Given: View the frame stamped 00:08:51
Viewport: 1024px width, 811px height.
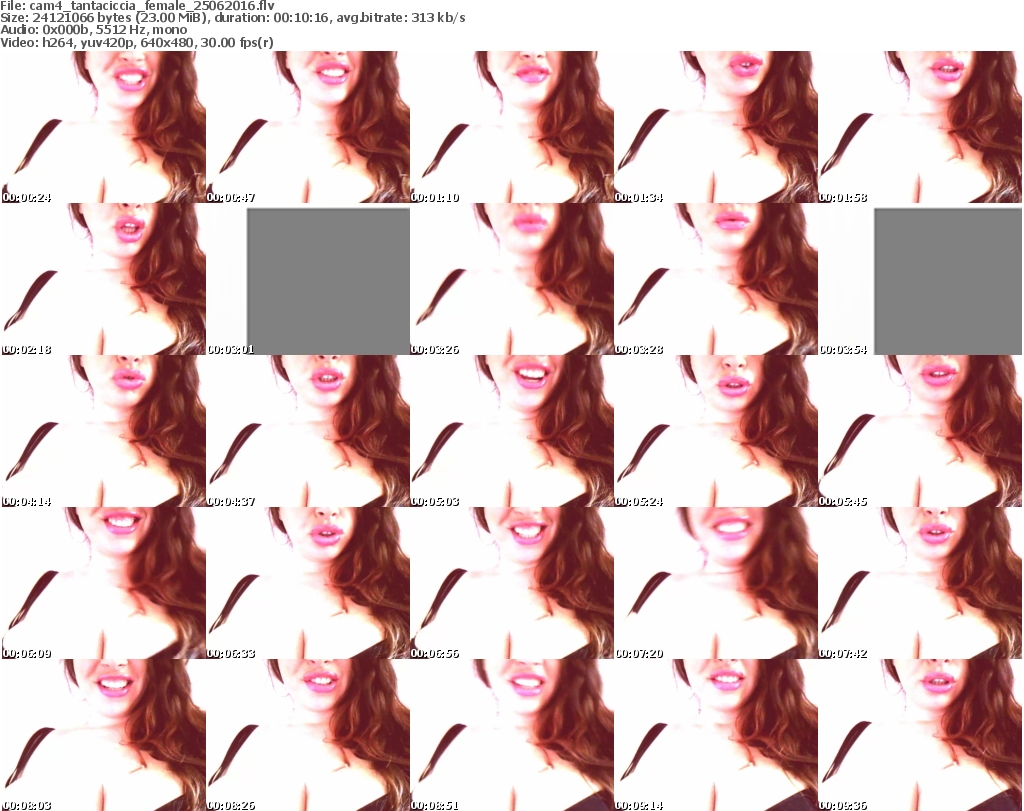Looking at the screenshot, I should (x=512, y=735).
